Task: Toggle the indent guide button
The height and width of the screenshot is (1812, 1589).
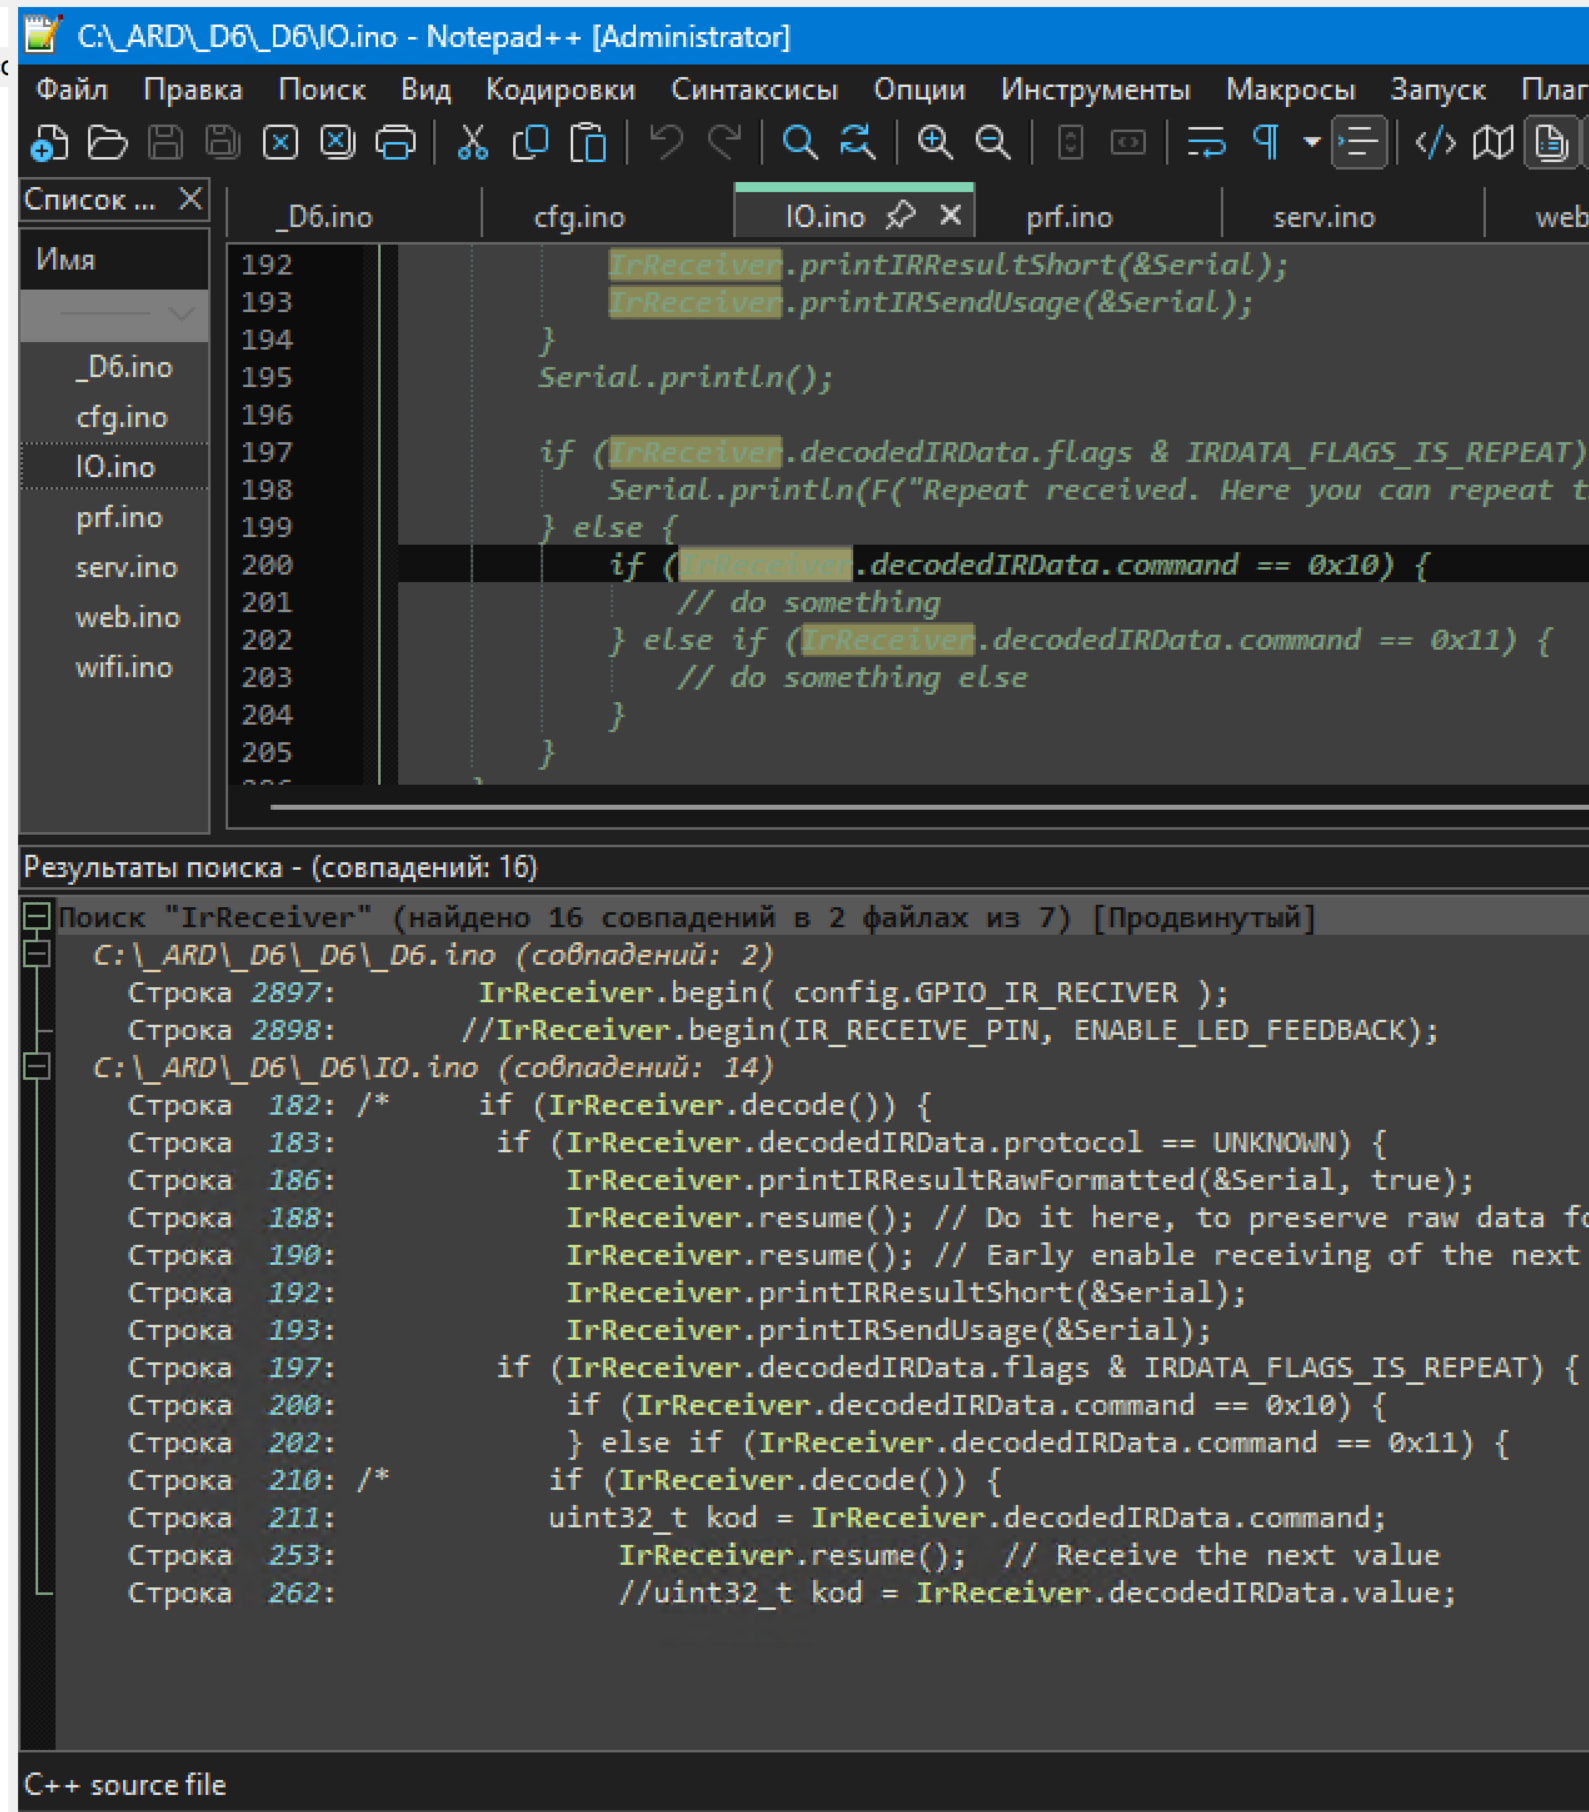Action: [1359, 143]
